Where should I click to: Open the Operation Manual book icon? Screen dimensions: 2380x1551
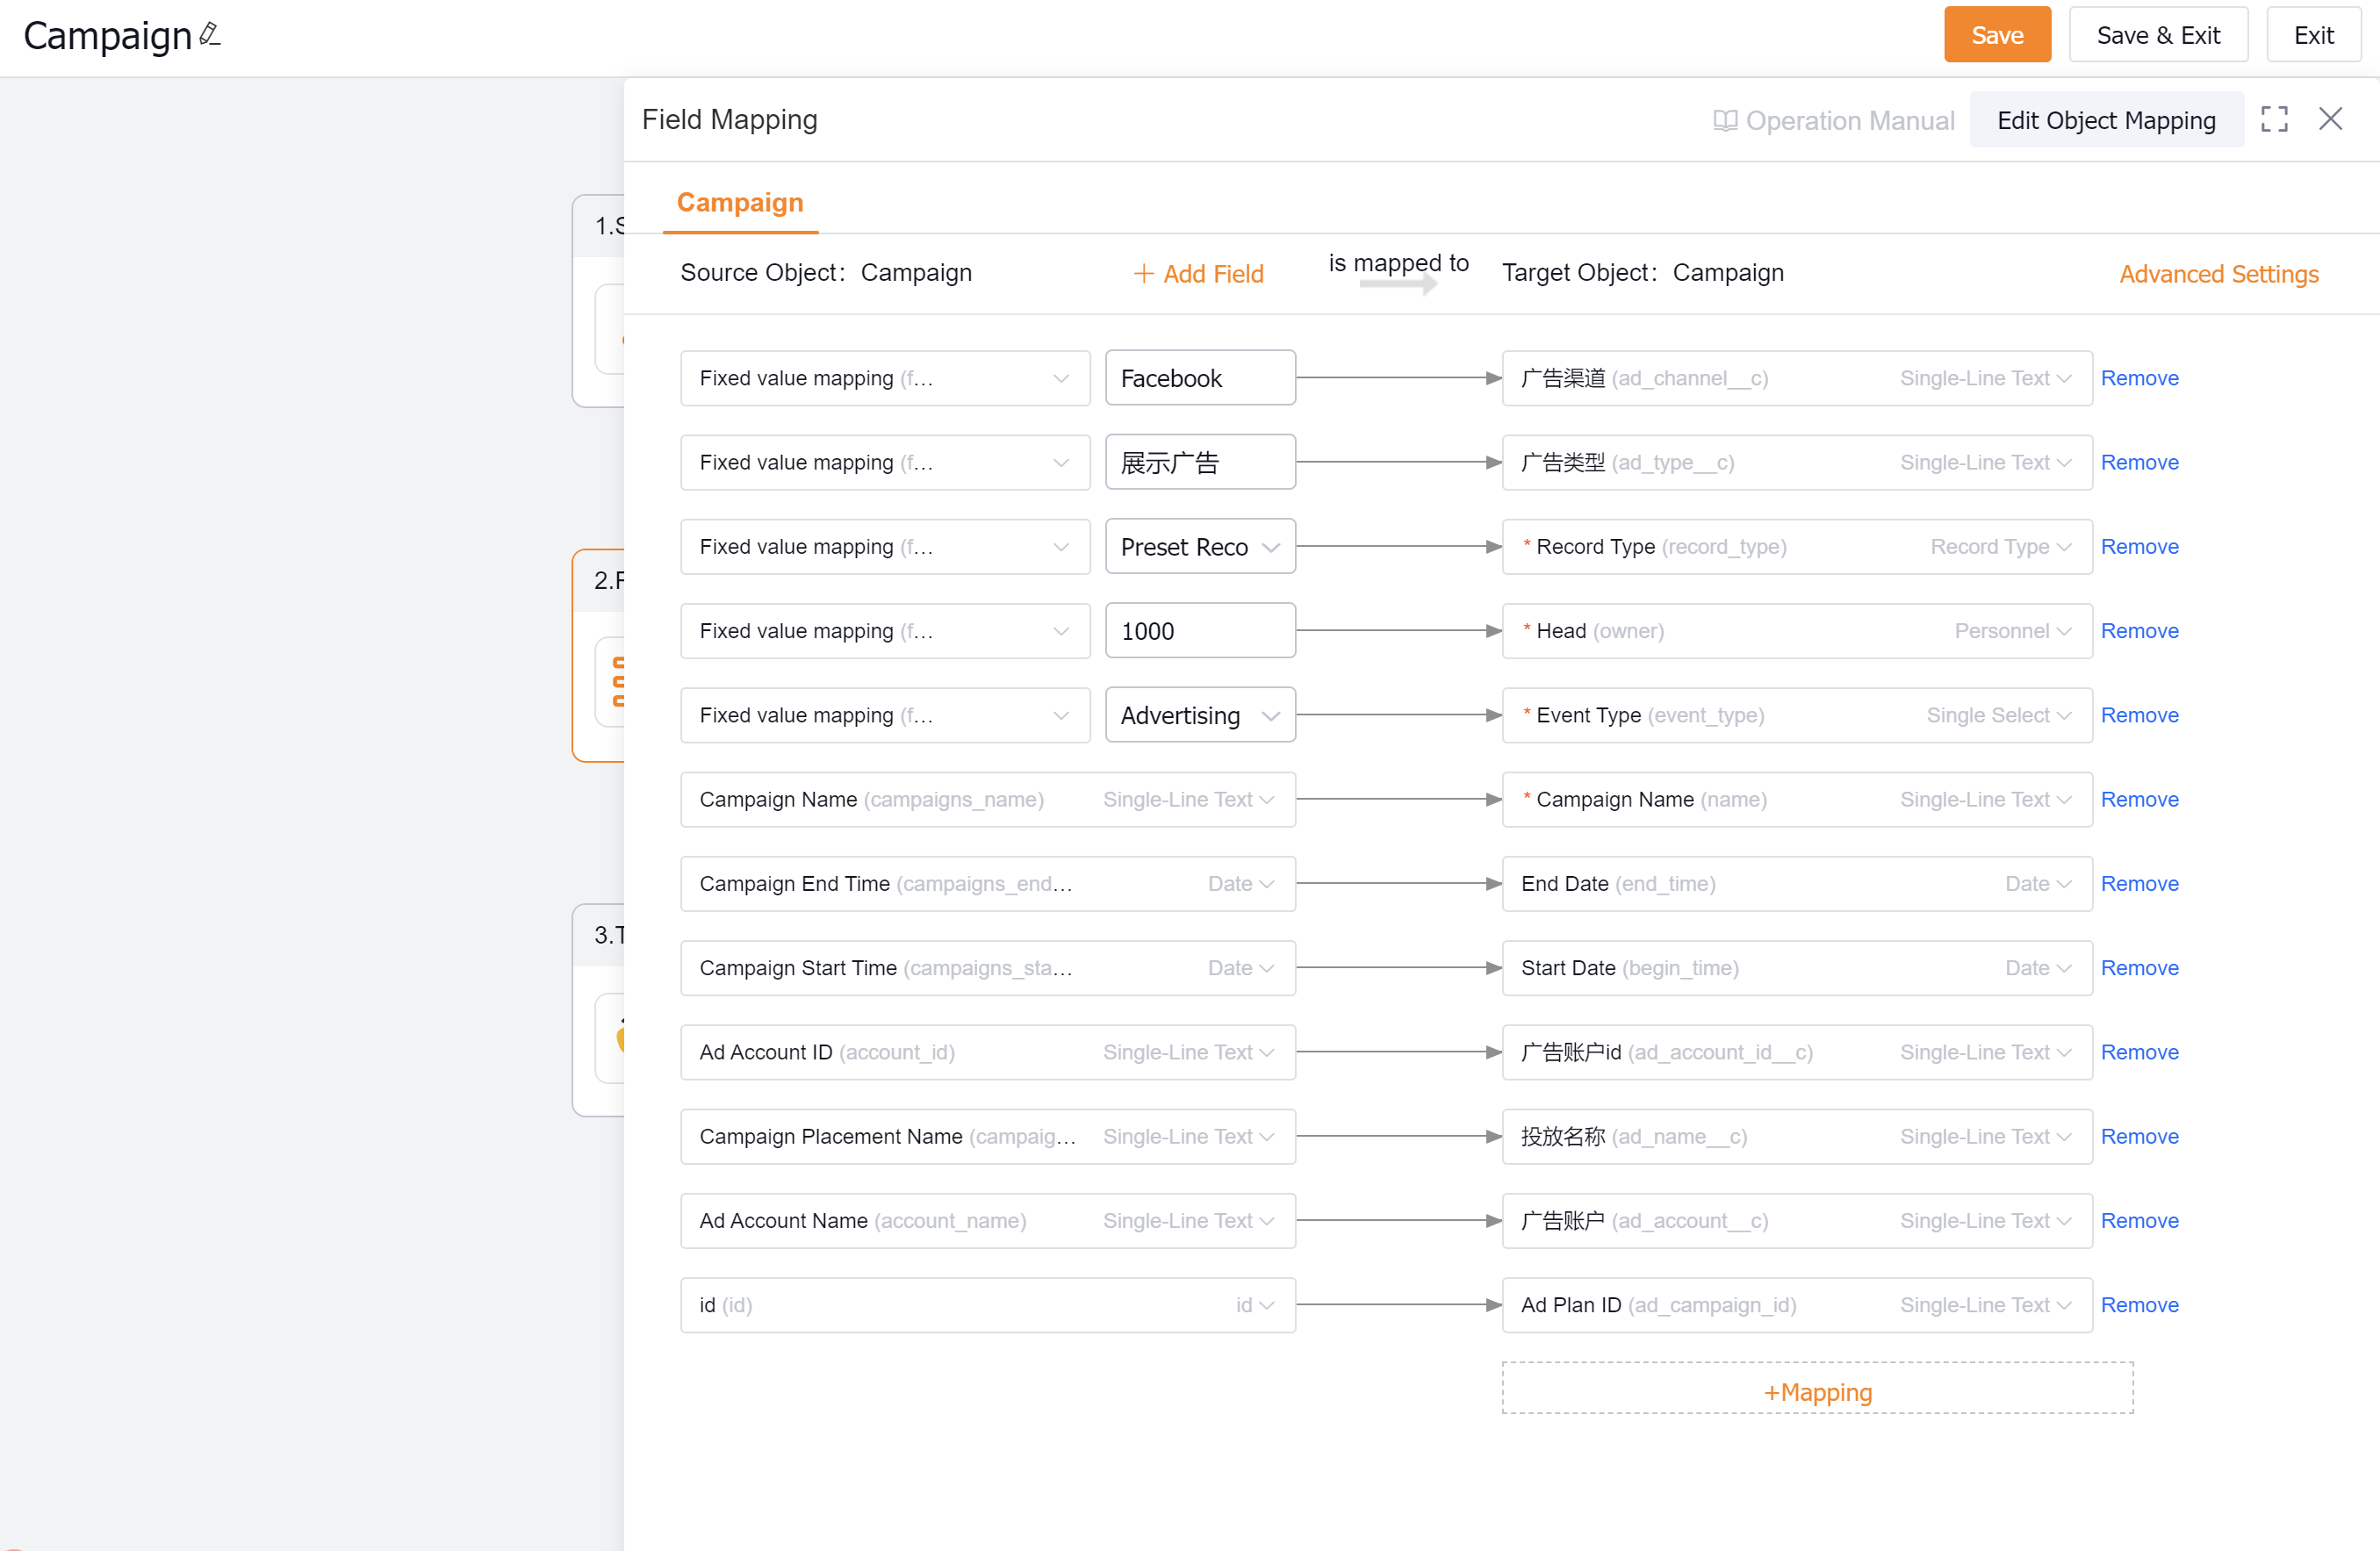tap(1724, 121)
